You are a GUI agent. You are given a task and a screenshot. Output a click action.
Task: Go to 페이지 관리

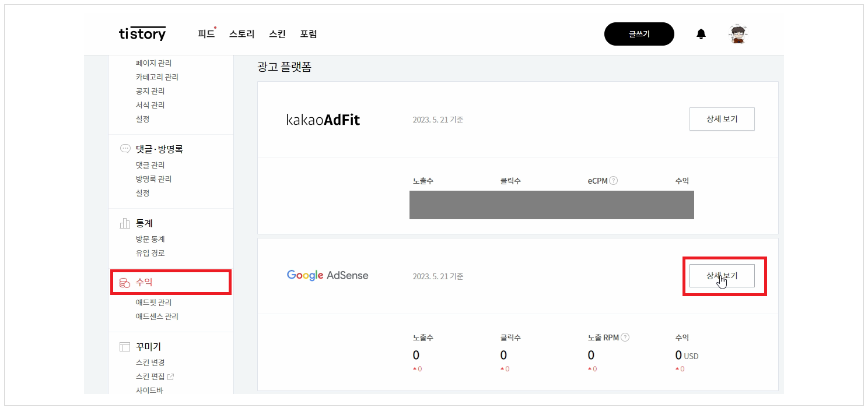[154, 64]
